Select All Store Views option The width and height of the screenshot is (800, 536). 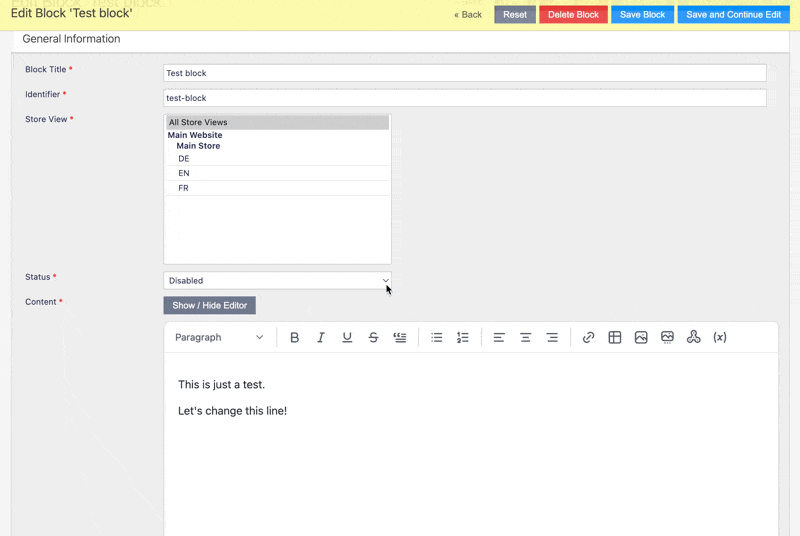pos(278,122)
